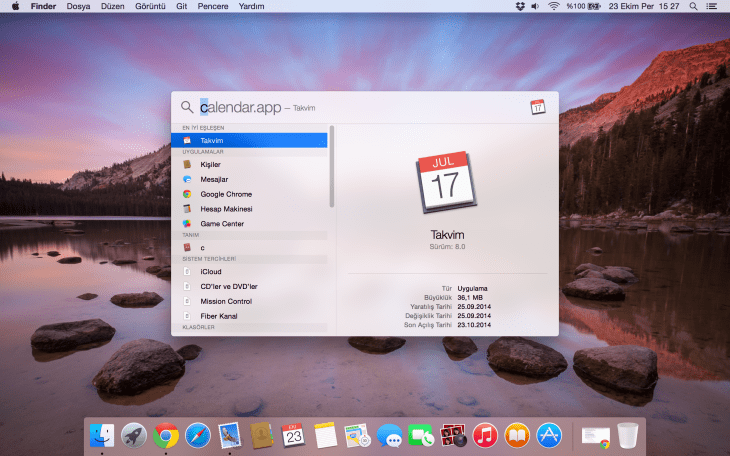This screenshot has width=730, height=456.
Task: Click battery %100 indicator in menu bar
Action: click(583, 6)
